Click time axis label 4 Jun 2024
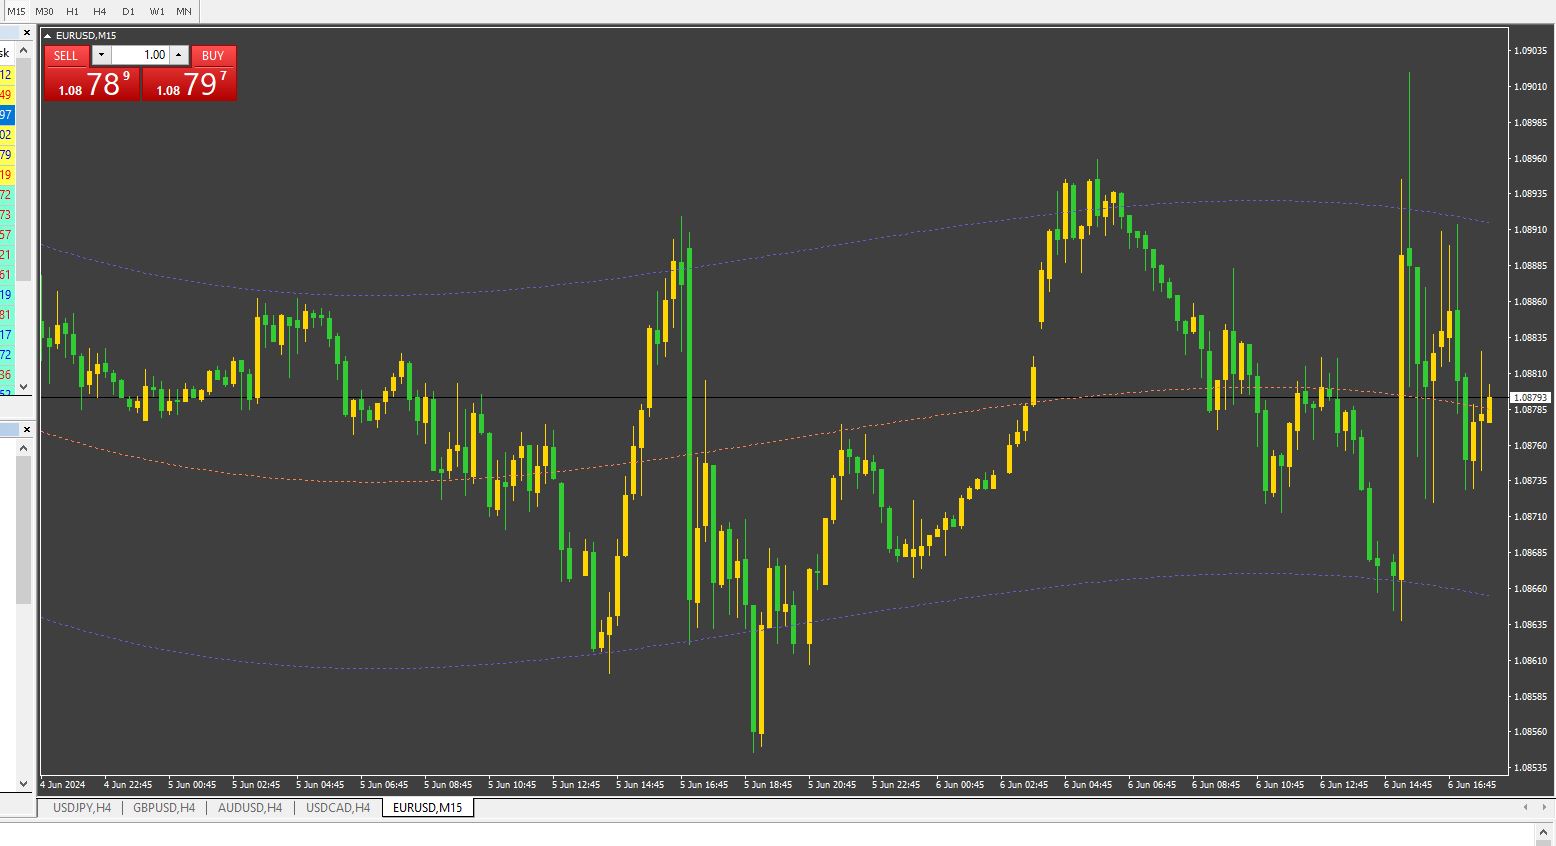The width and height of the screenshot is (1556, 846). pos(63,785)
